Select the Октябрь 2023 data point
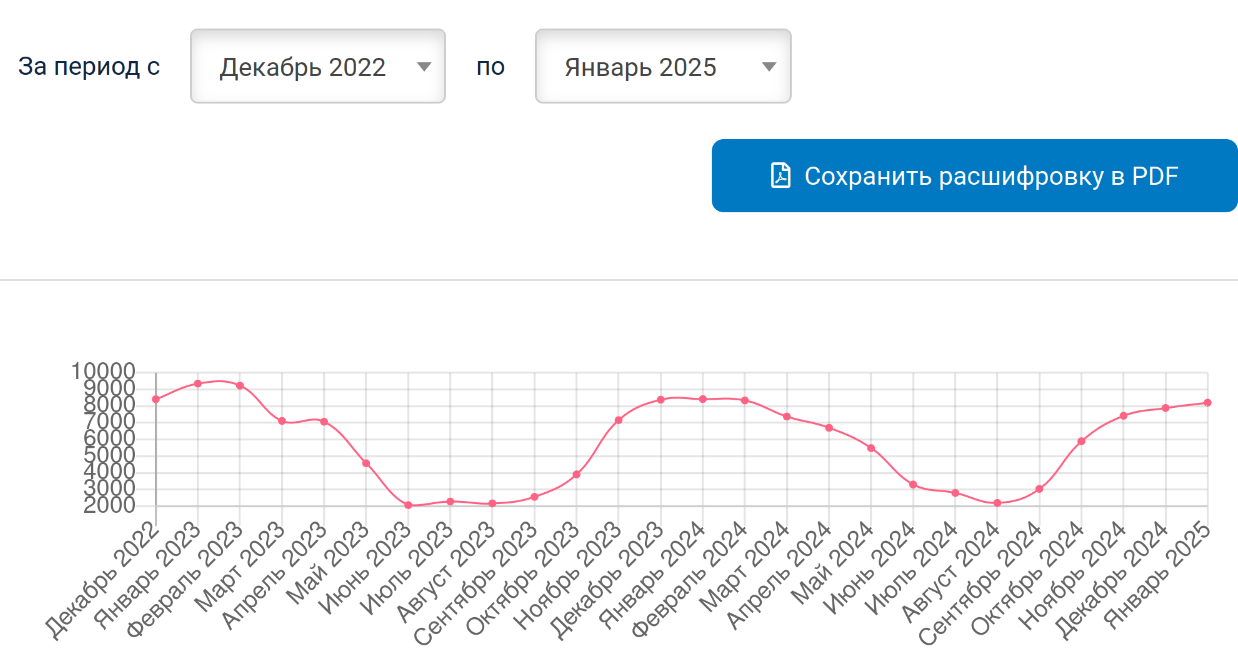Viewport: 1238px width, 656px height. point(577,474)
